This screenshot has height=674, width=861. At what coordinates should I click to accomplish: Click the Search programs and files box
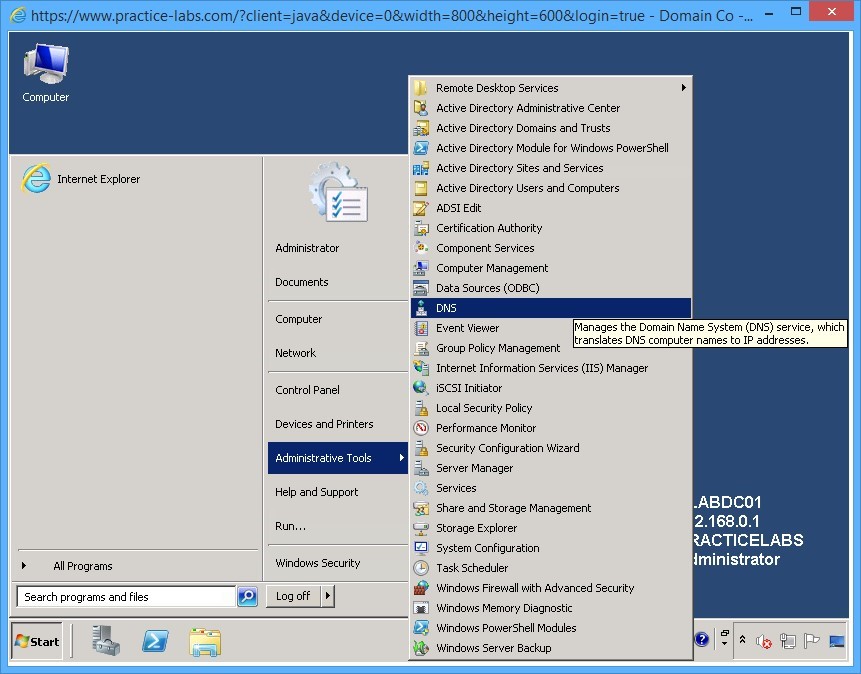click(x=125, y=595)
